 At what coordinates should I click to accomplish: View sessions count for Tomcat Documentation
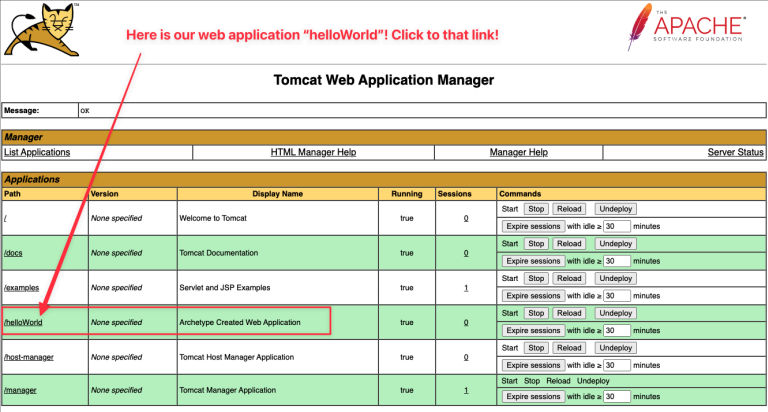pyautogui.click(x=466, y=253)
